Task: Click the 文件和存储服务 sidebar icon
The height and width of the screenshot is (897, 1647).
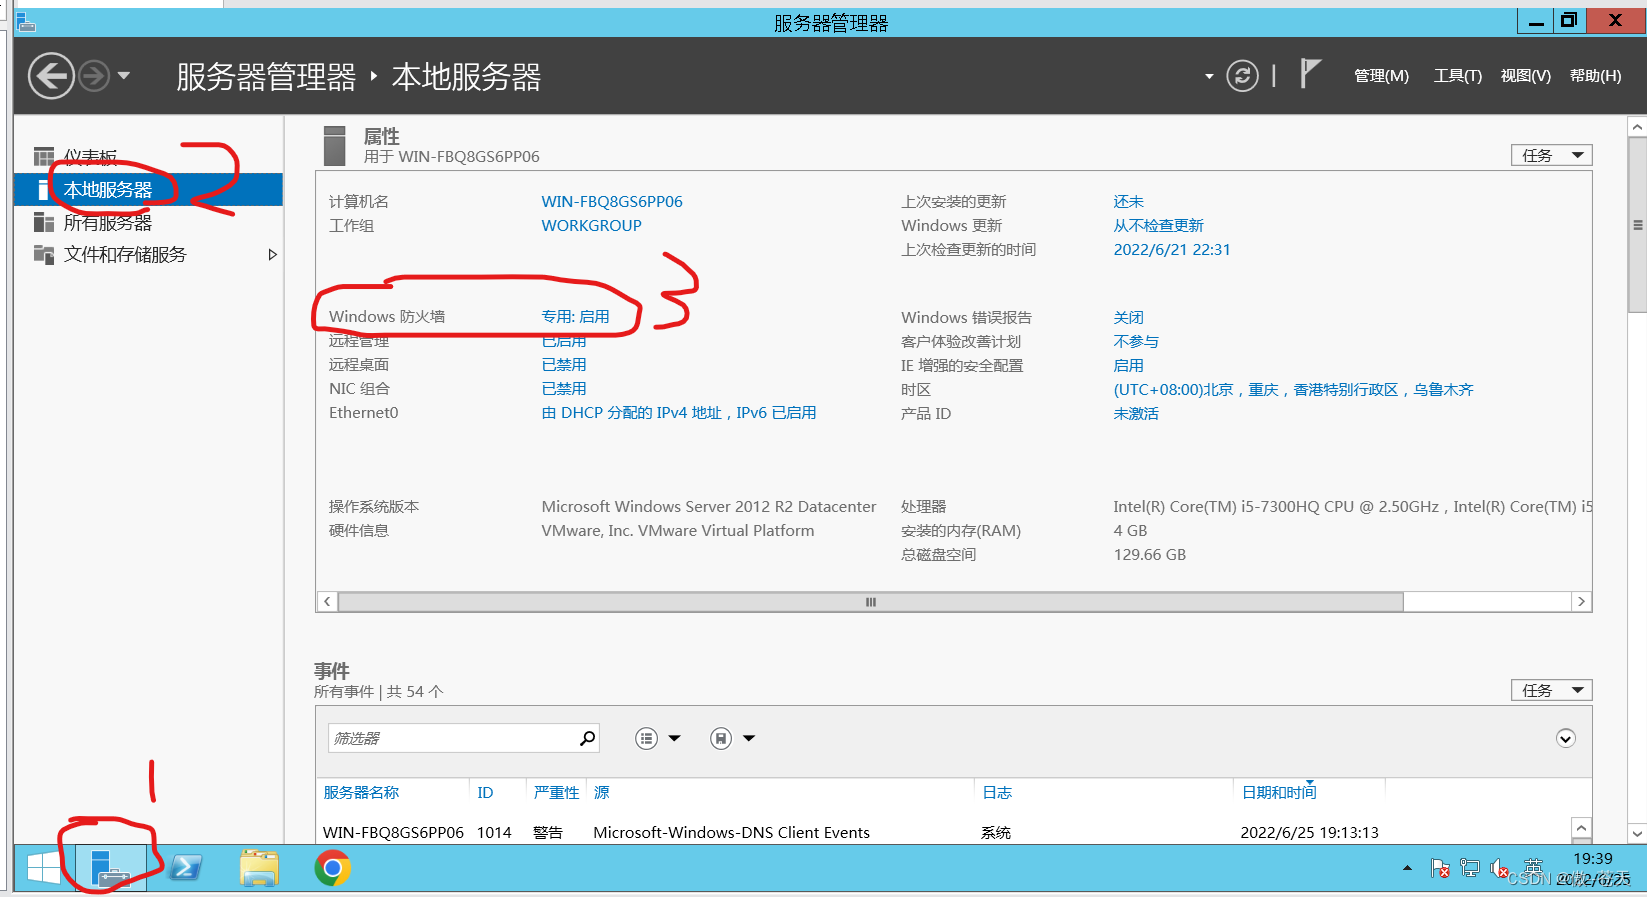Action: click(44, 254)
